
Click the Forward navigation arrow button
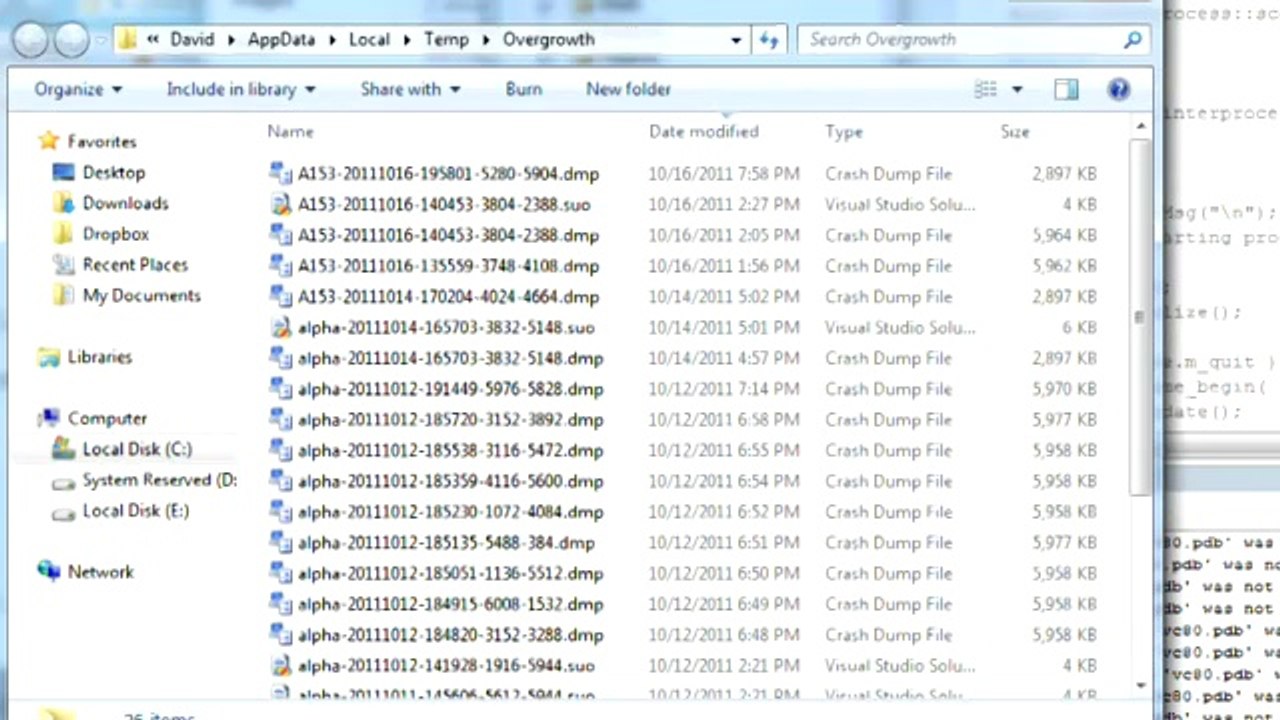pyautogui.click(x=72, y=39)
